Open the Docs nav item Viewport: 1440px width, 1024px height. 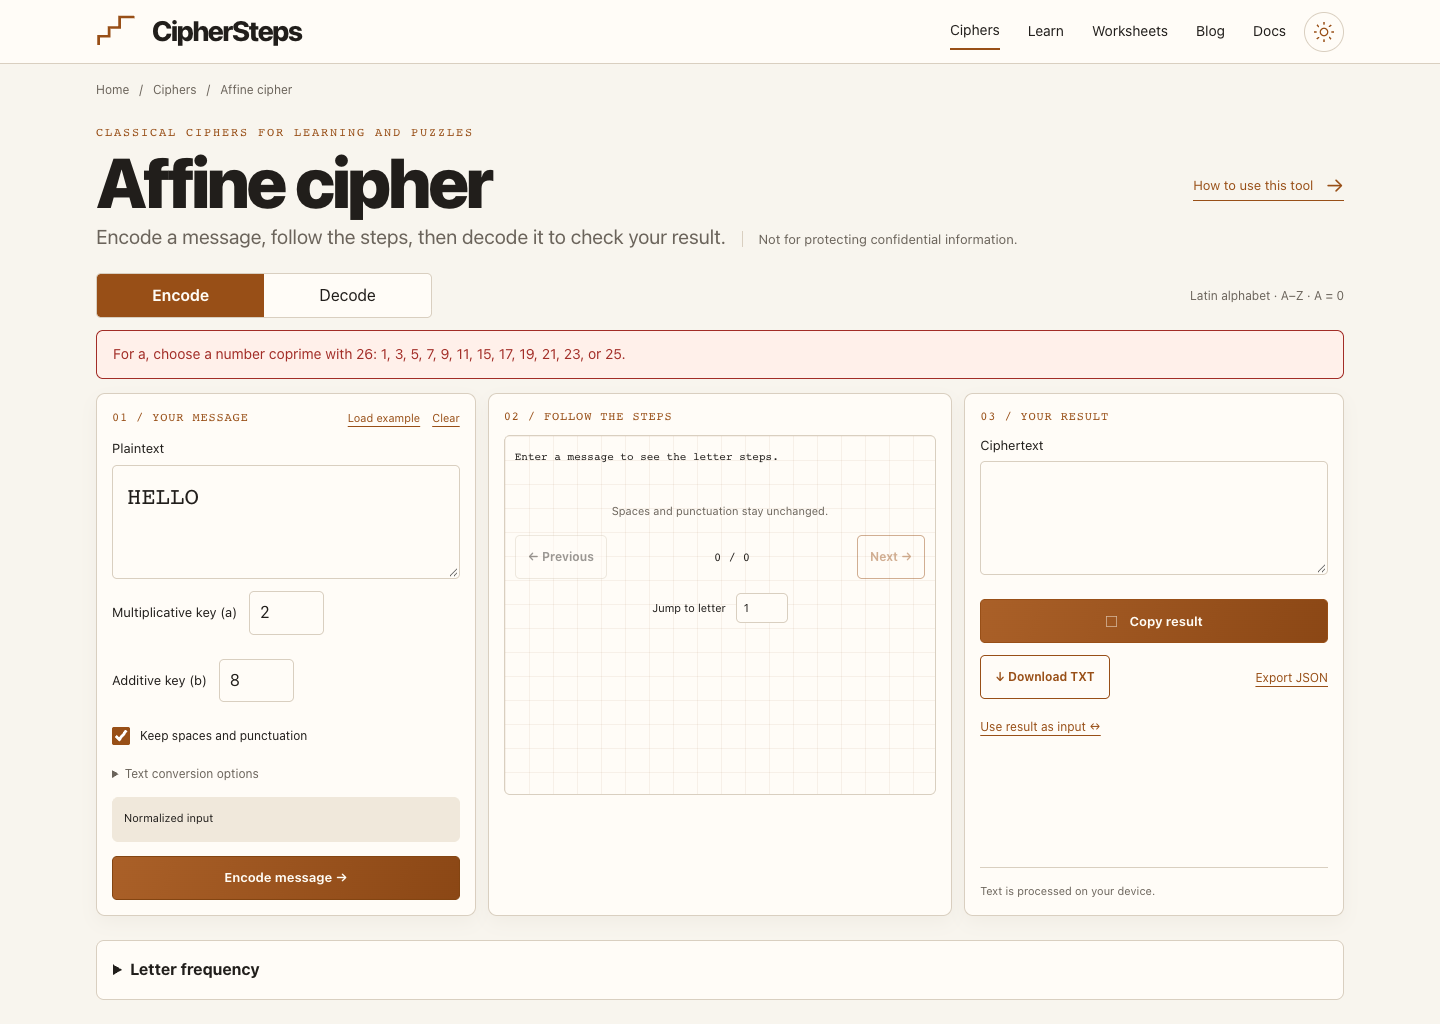tap(1269, 31)
